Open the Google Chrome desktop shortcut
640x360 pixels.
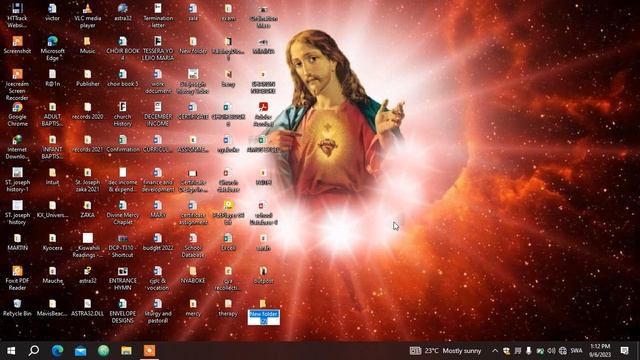[x=17, y=114]
